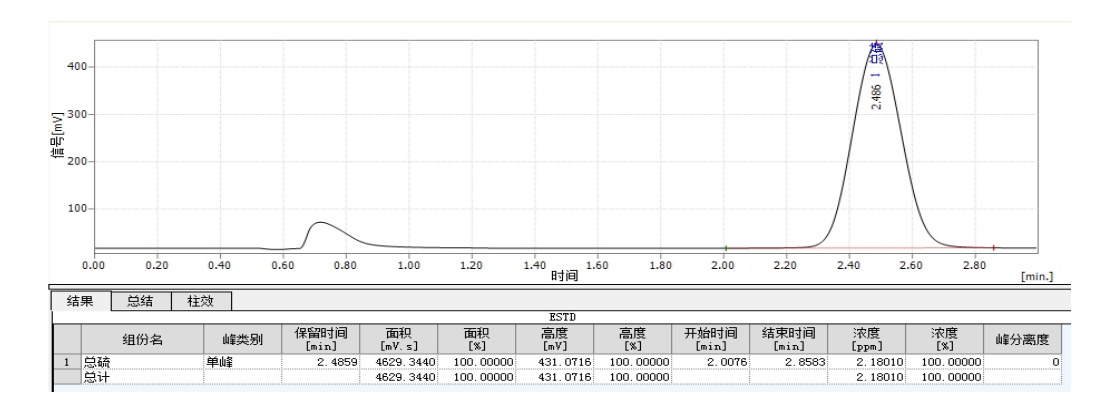Click the 浓度 [ppm] column header
This screenshot has height=407, width=1107.
tap(866, 339)
